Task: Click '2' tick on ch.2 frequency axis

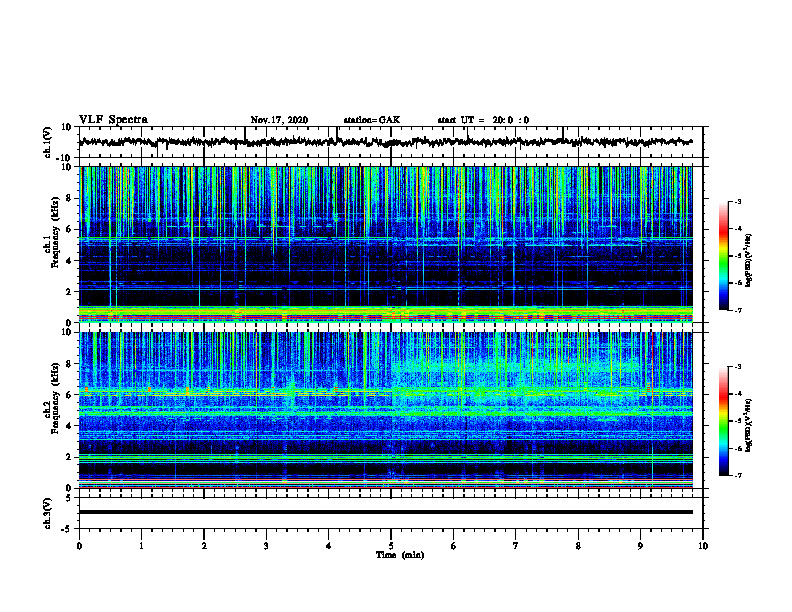Action: [70, 457]
